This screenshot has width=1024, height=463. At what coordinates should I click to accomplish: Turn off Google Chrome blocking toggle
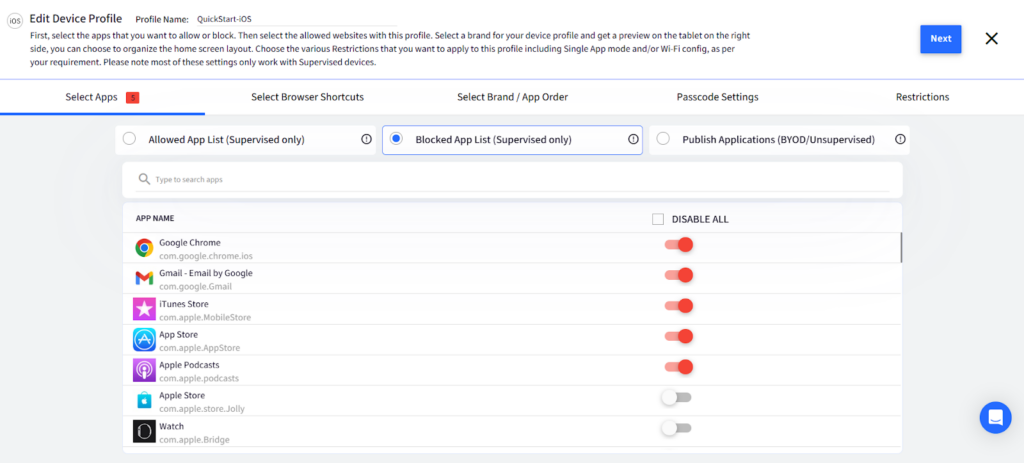click(x=679, y=245)
